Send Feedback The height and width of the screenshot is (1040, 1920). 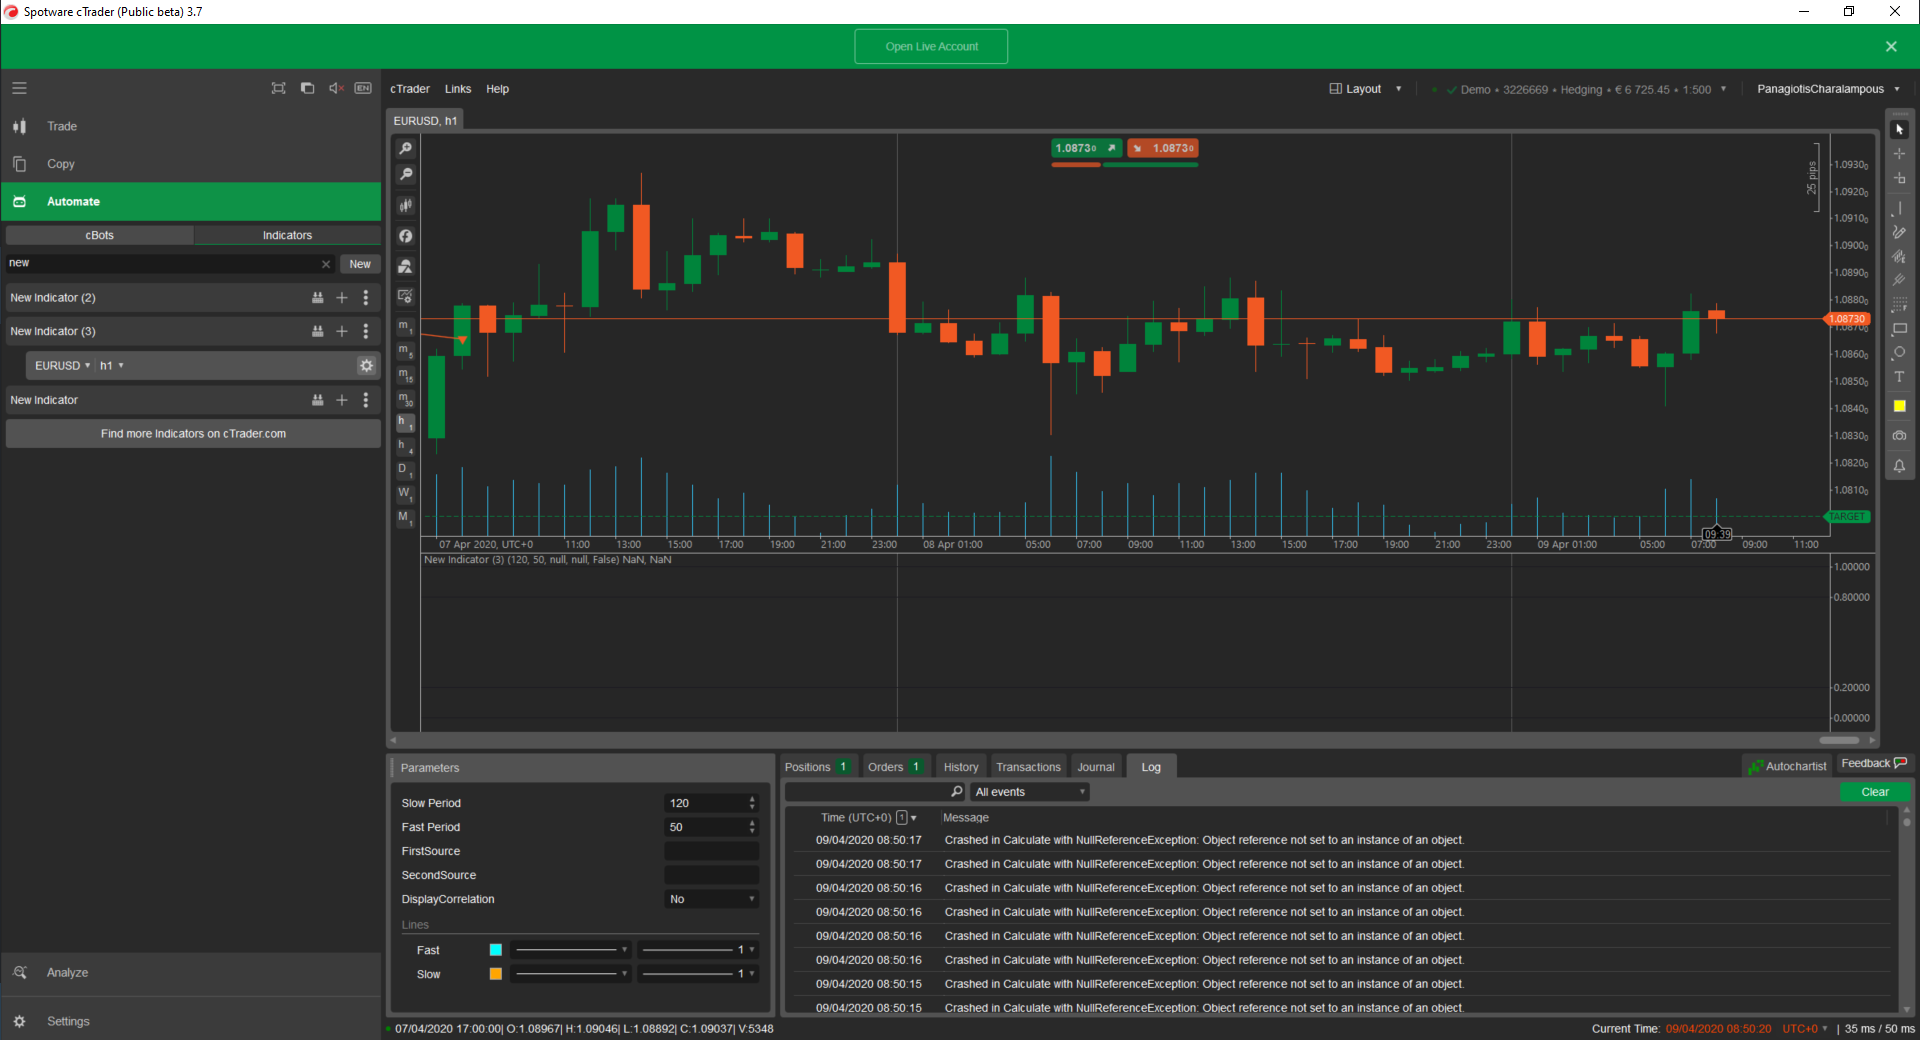[x=1874, y=764]
